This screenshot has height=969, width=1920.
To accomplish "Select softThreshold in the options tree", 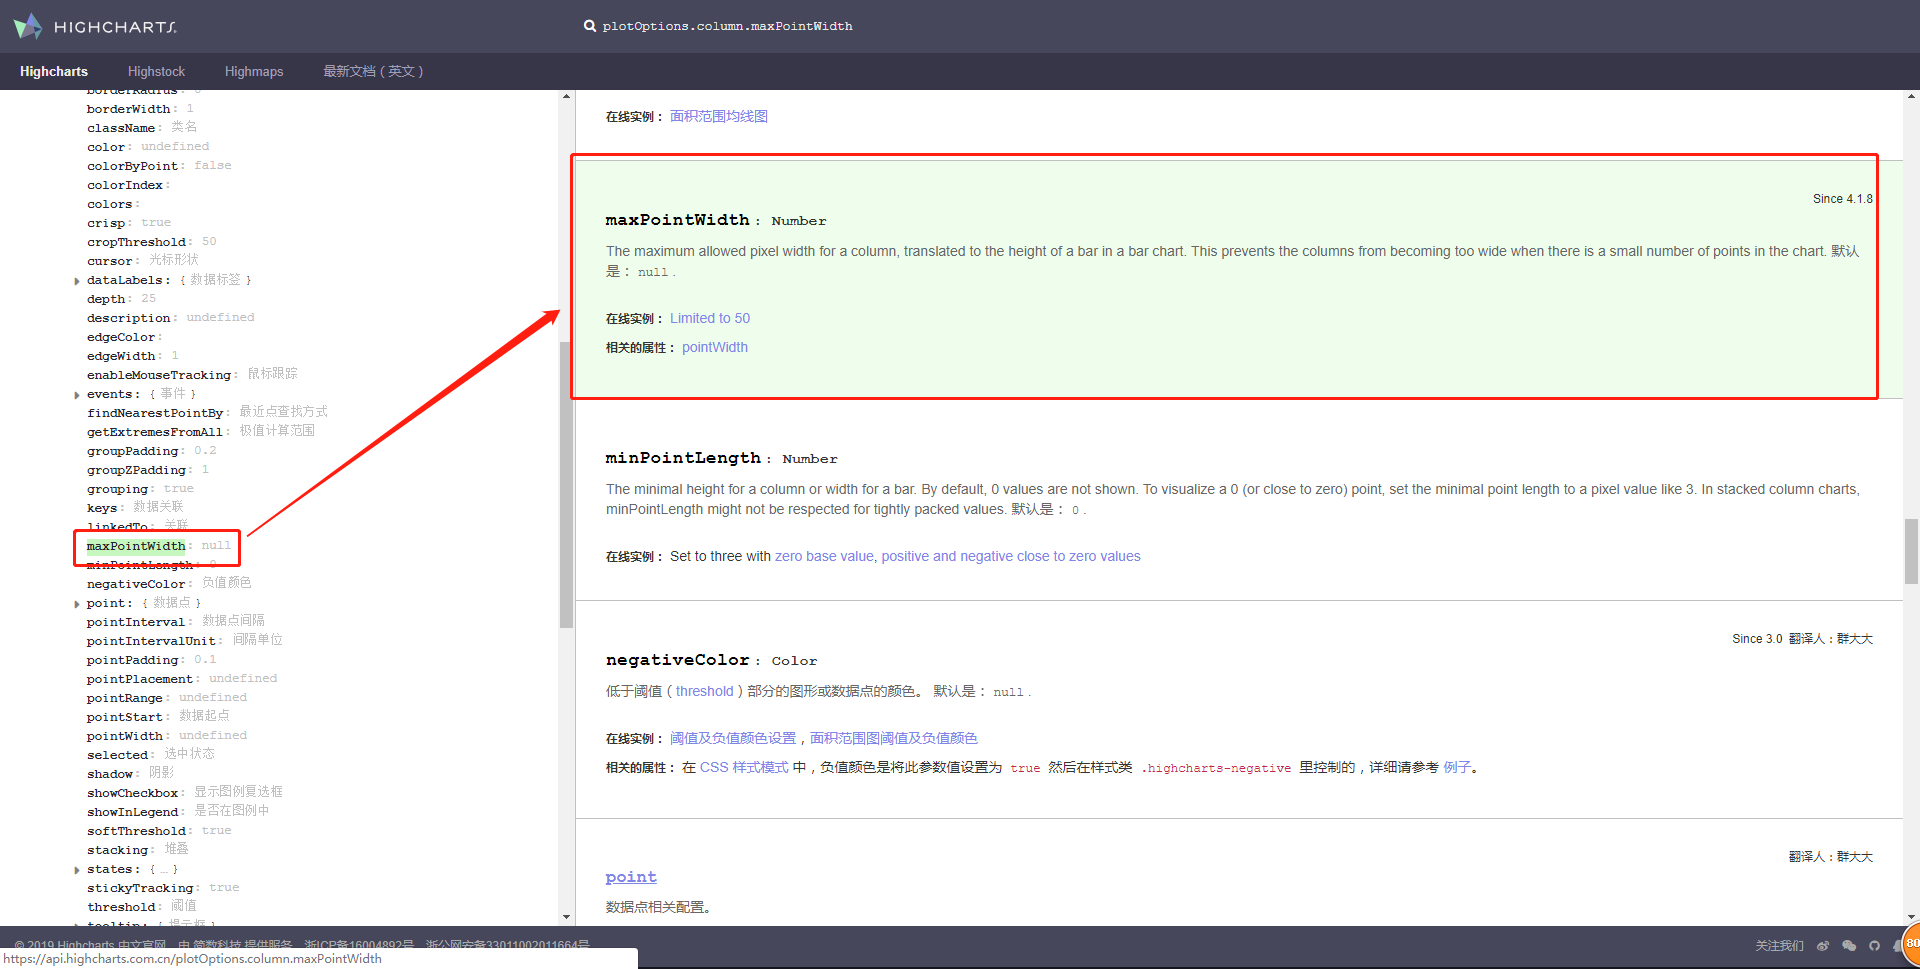I will (x=136, y=831).
